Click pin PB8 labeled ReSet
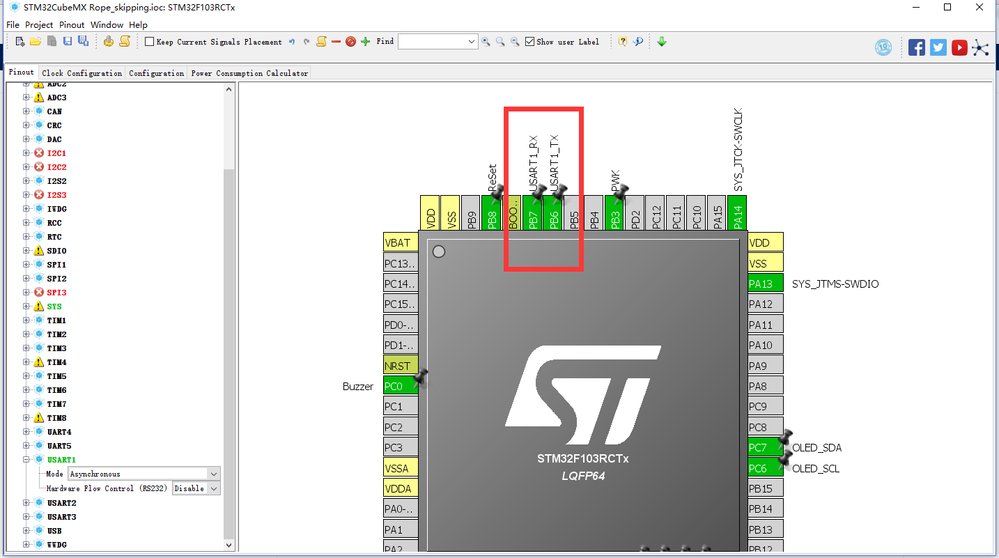 (492, 213)
